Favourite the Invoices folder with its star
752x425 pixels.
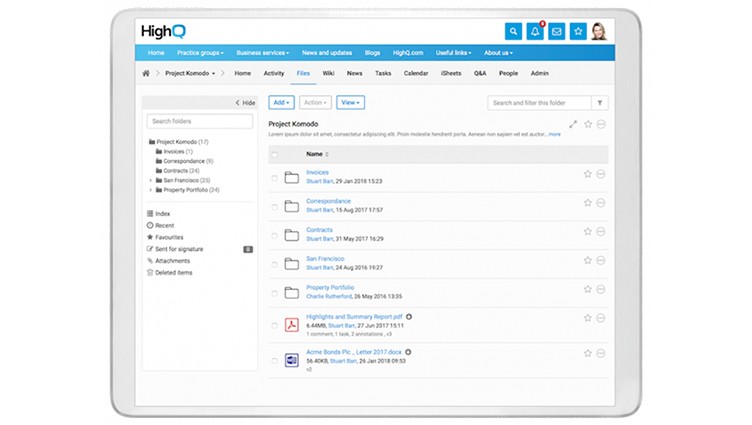click(x=588, y=174)
